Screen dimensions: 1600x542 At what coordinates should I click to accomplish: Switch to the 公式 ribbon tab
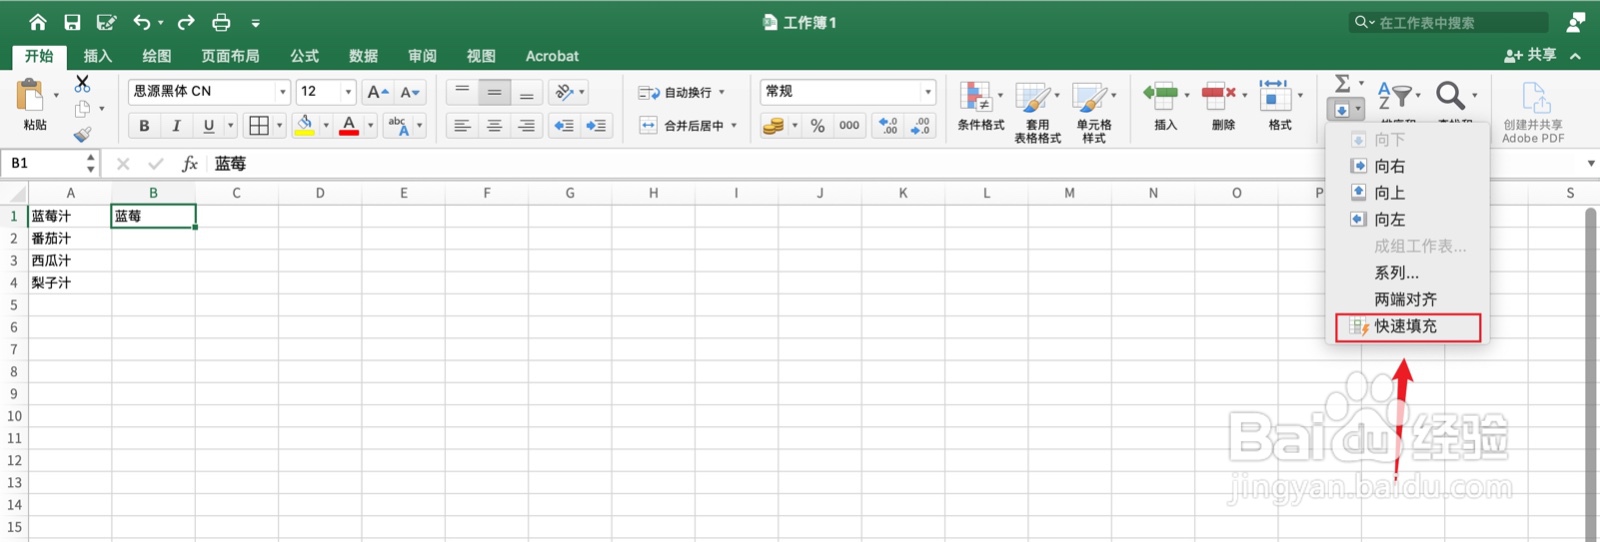[304, 56]
